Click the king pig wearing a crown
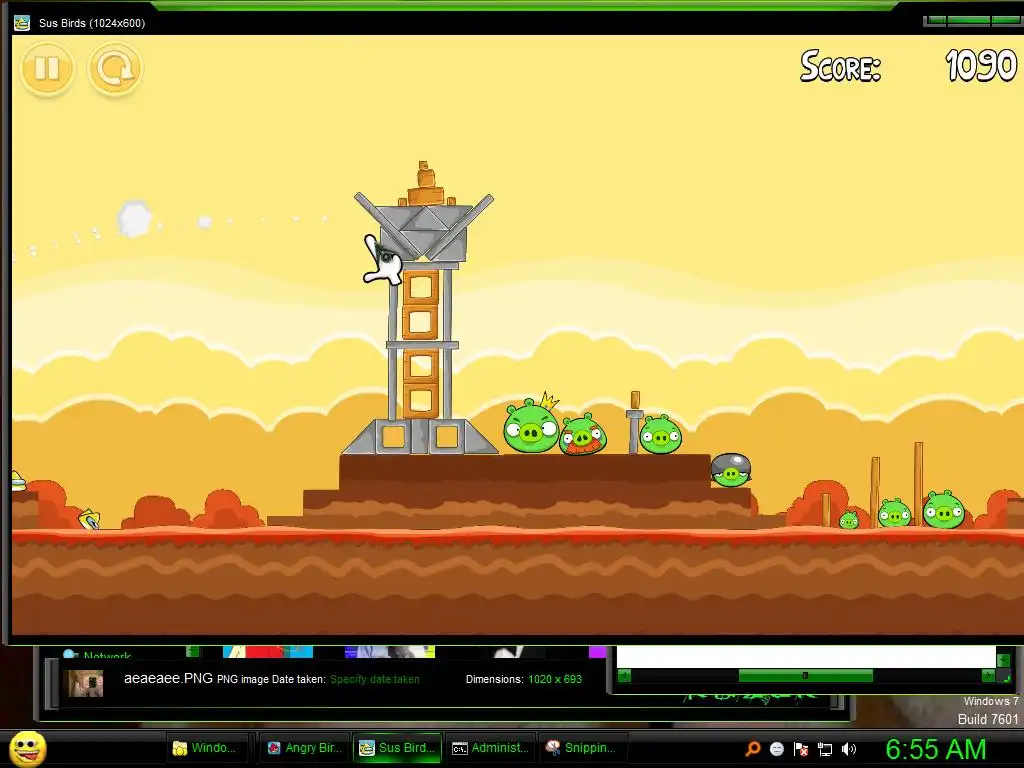 coord(531,424)
